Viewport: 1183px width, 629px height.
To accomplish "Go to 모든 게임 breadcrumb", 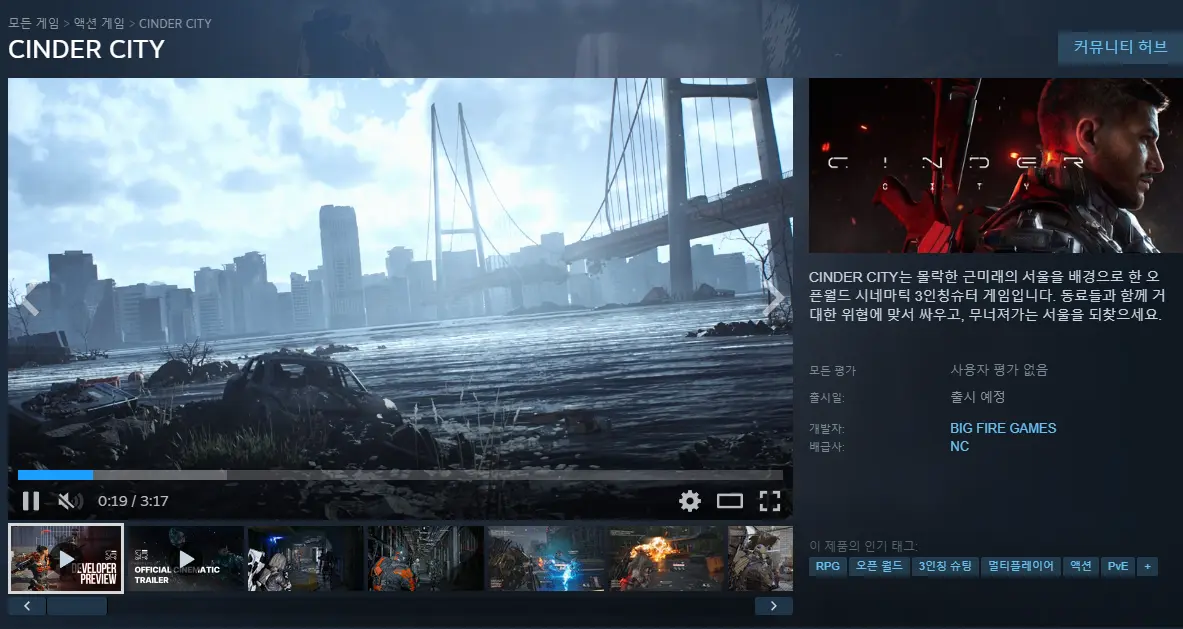I will tap(36, 23).
